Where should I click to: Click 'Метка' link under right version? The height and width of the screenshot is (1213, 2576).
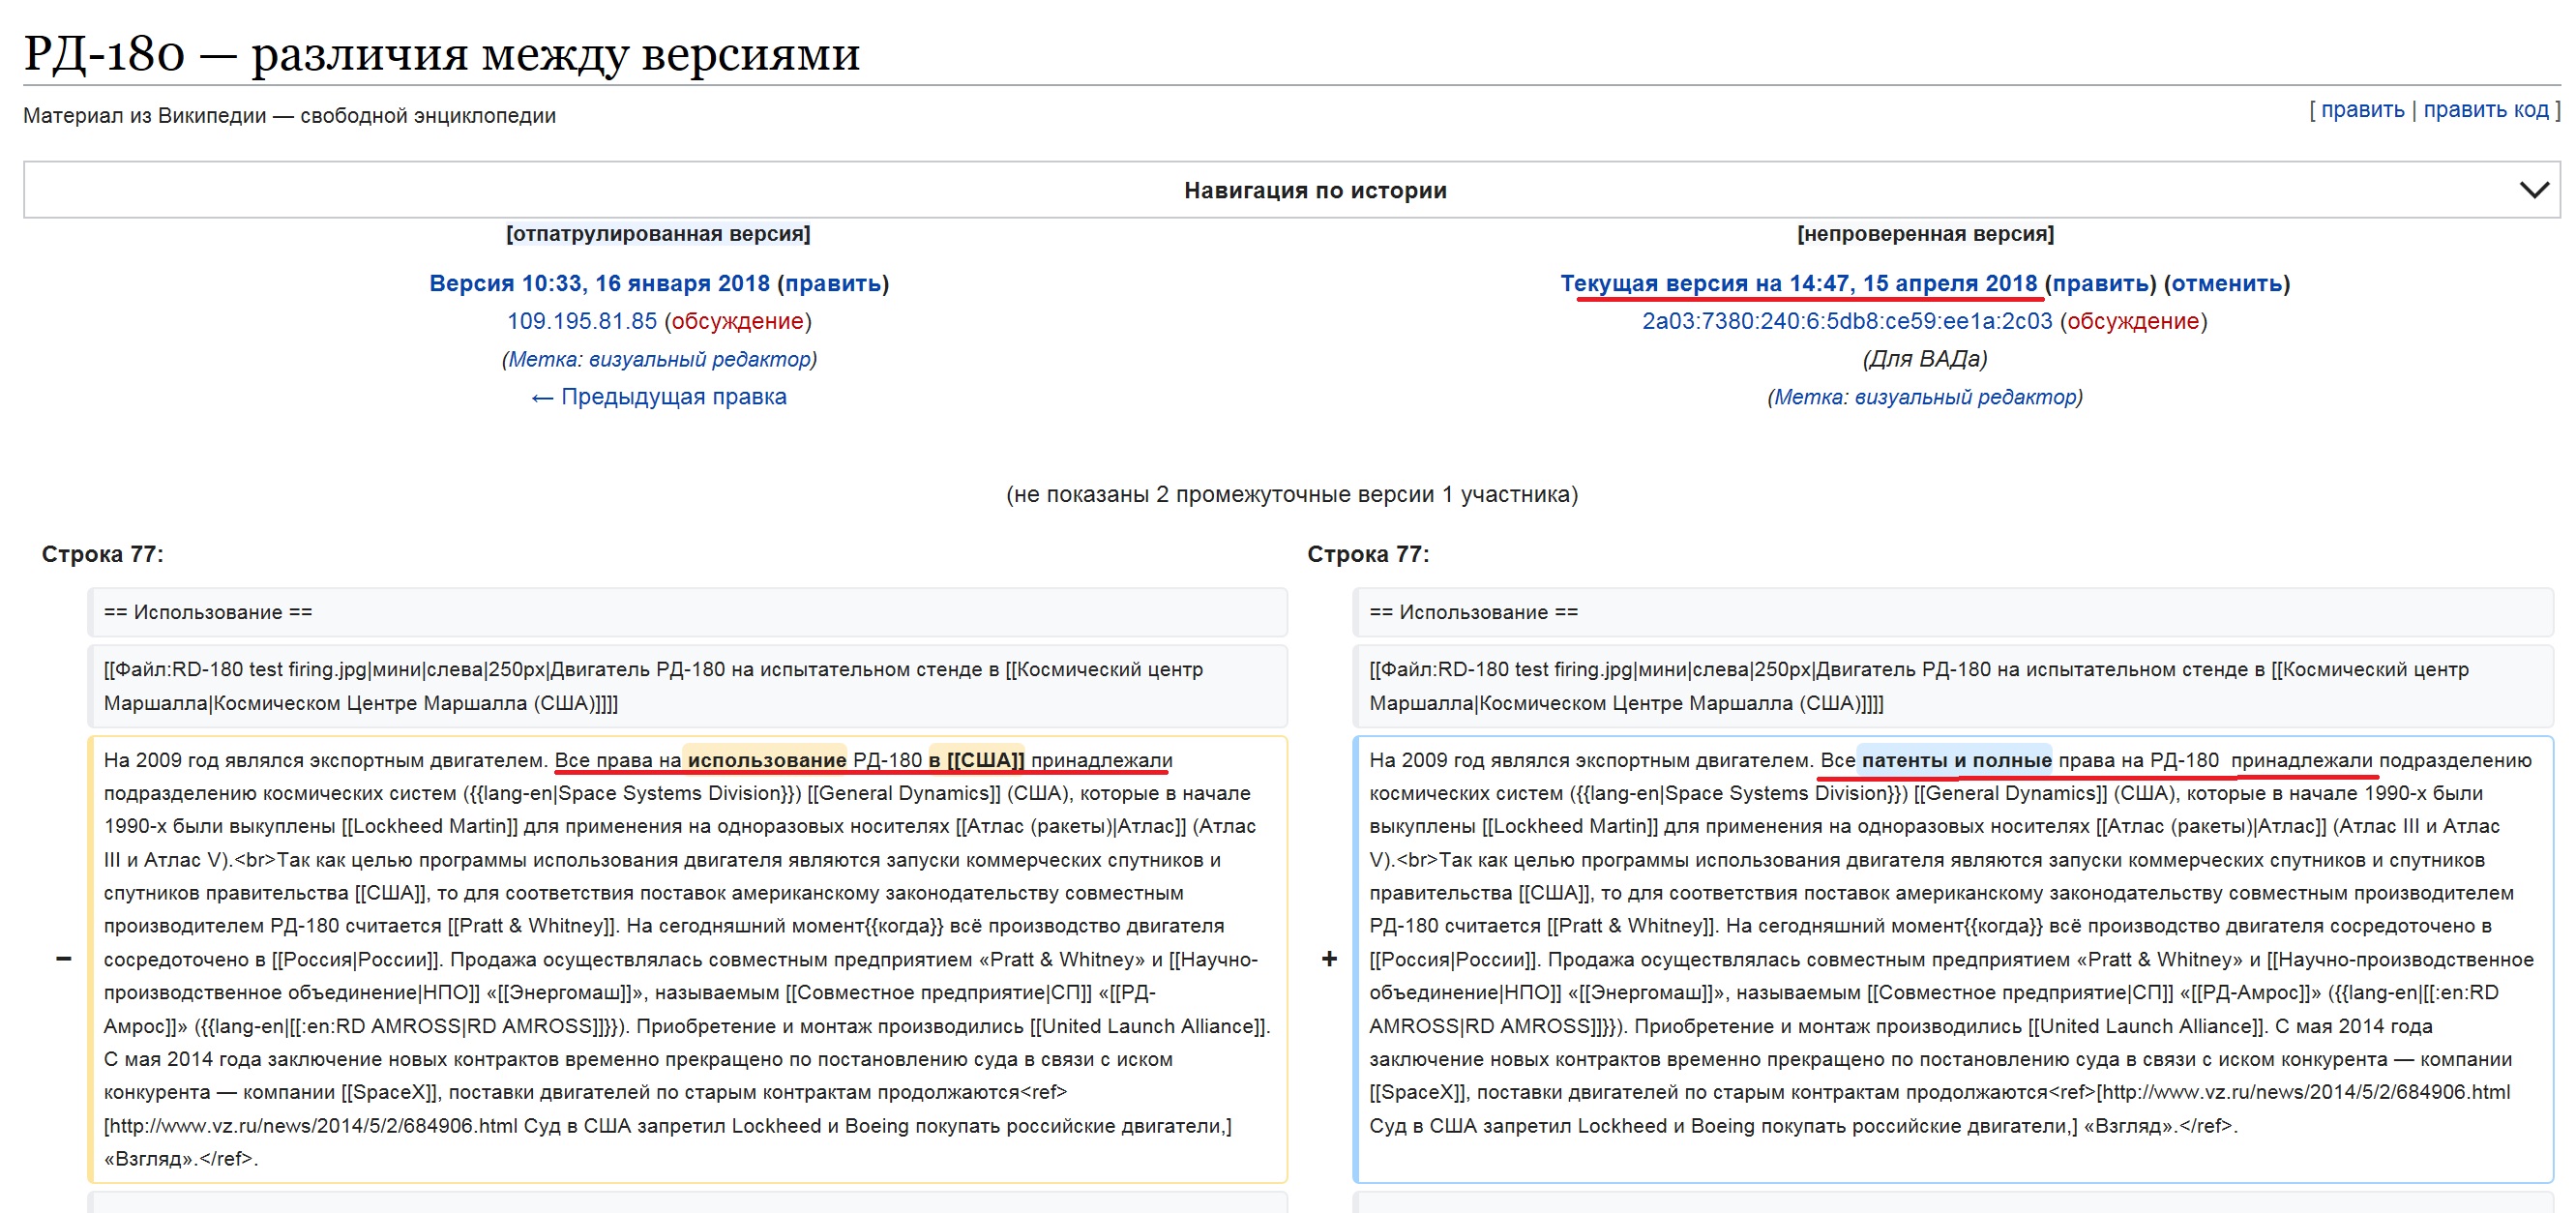[1809, 397]
